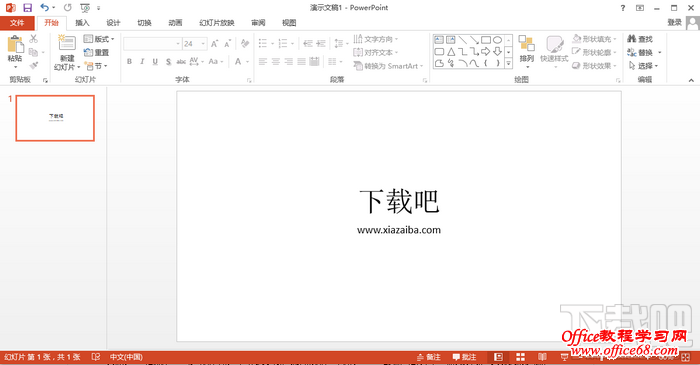Toggle Strikethrough (abc) formatting
Image resolution: width=700 pixels, height=365 pixels.
click(x=181, y=62)
